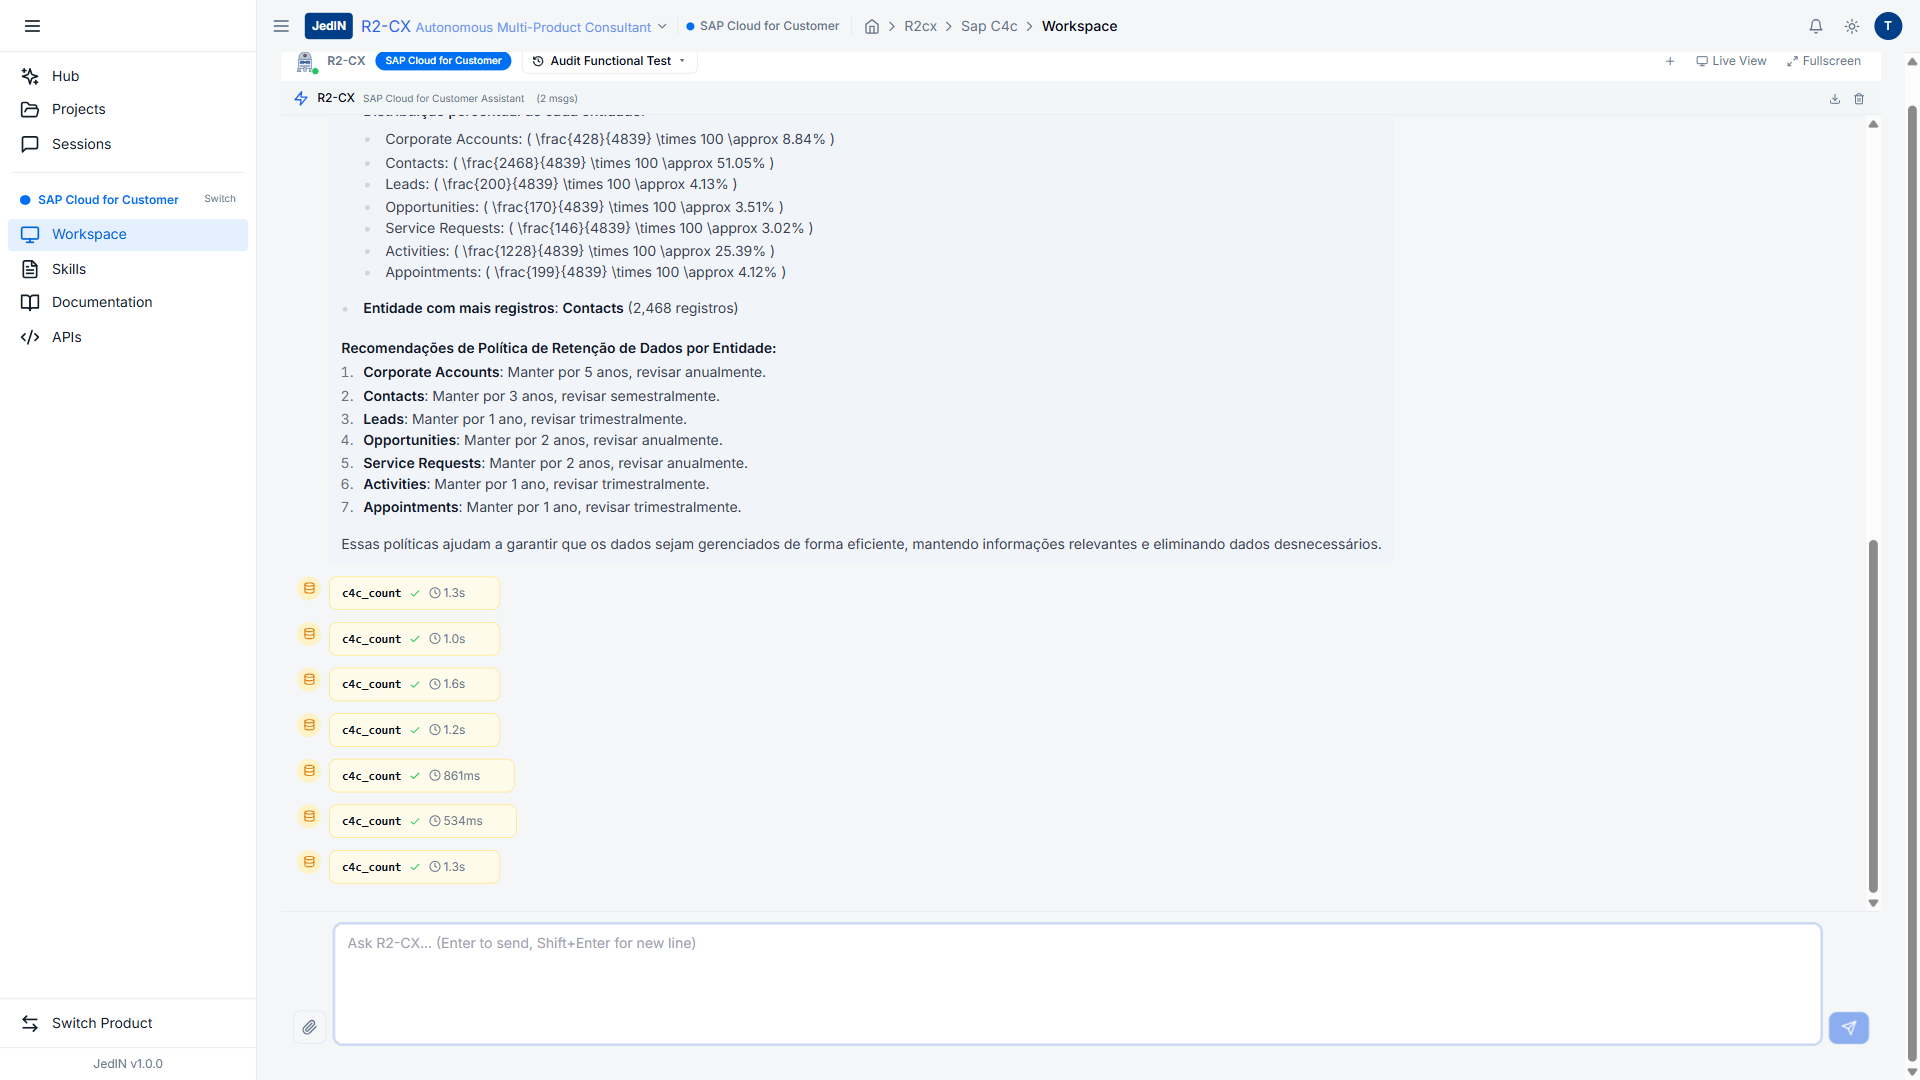Add new session with plus icon
1920x1080 pixels.
pos(1670,61)
